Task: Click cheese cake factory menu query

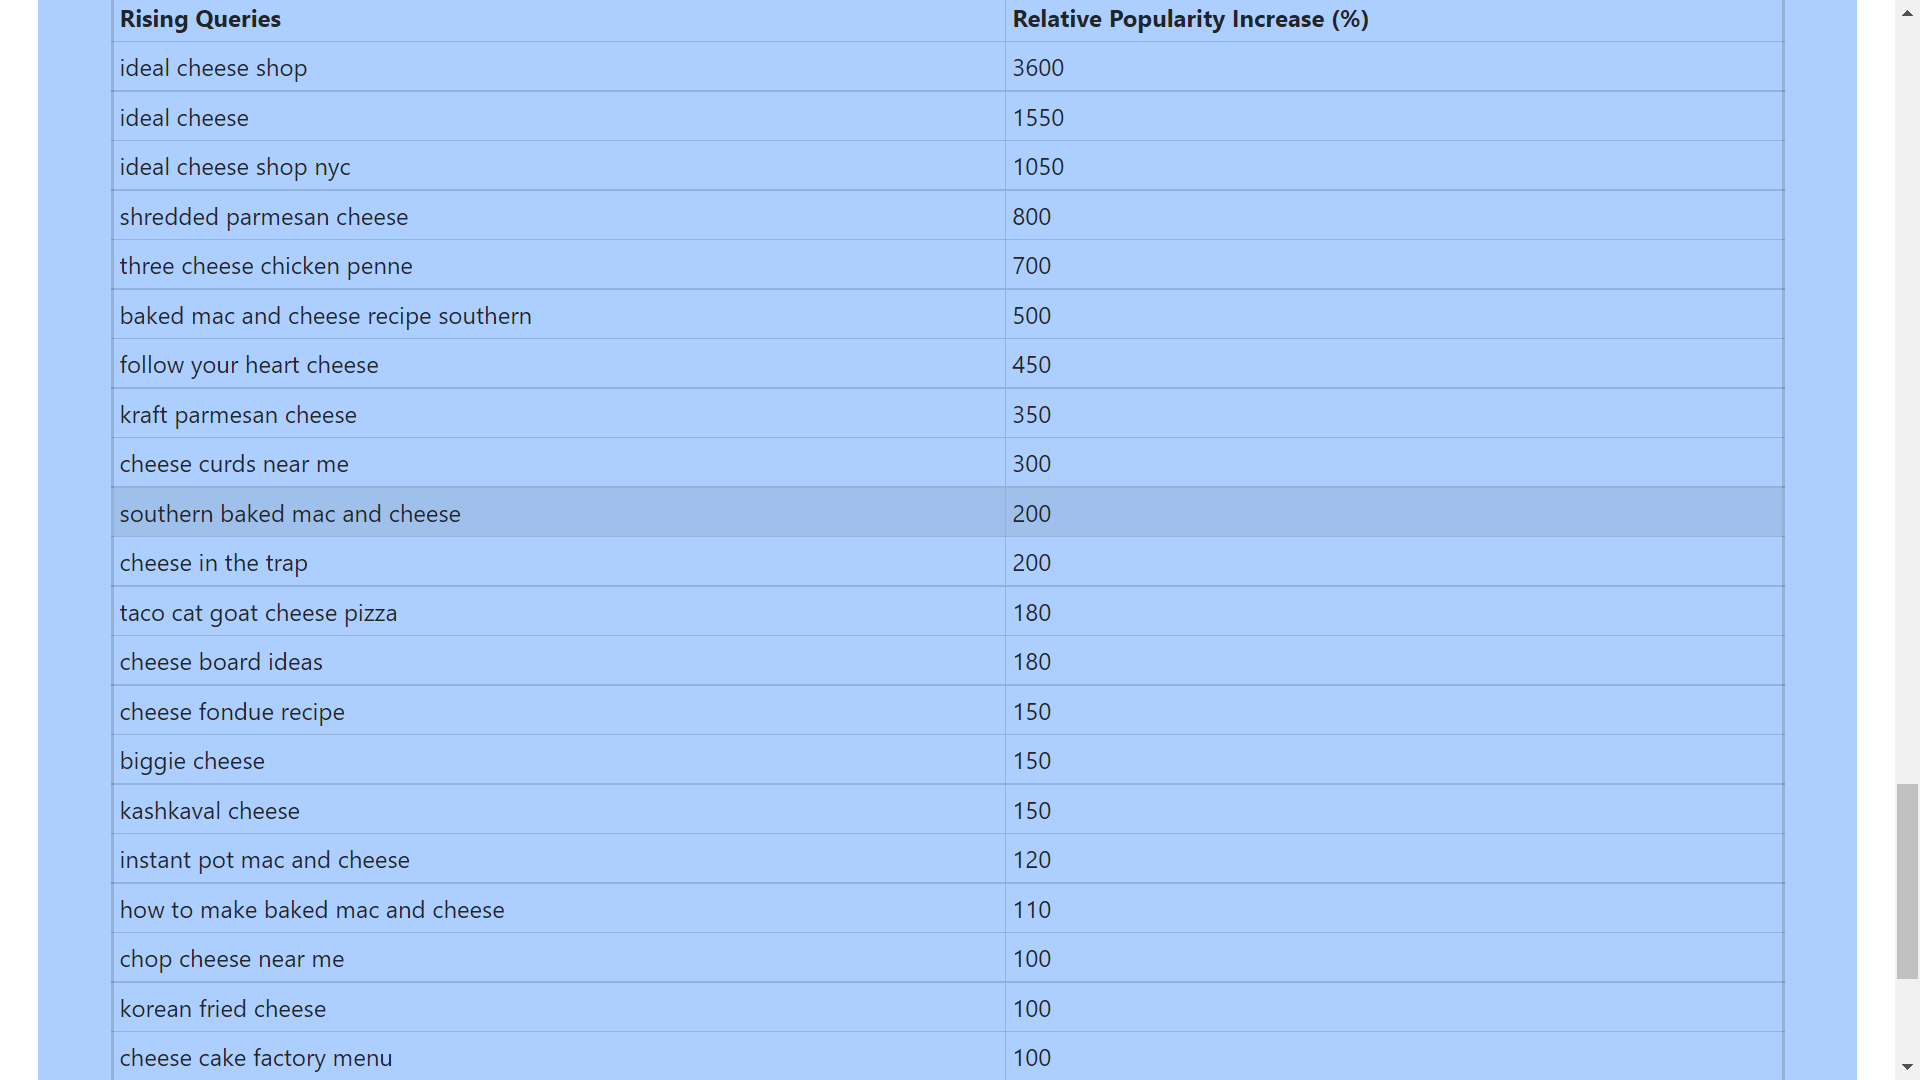Action: click(256, 1058)
